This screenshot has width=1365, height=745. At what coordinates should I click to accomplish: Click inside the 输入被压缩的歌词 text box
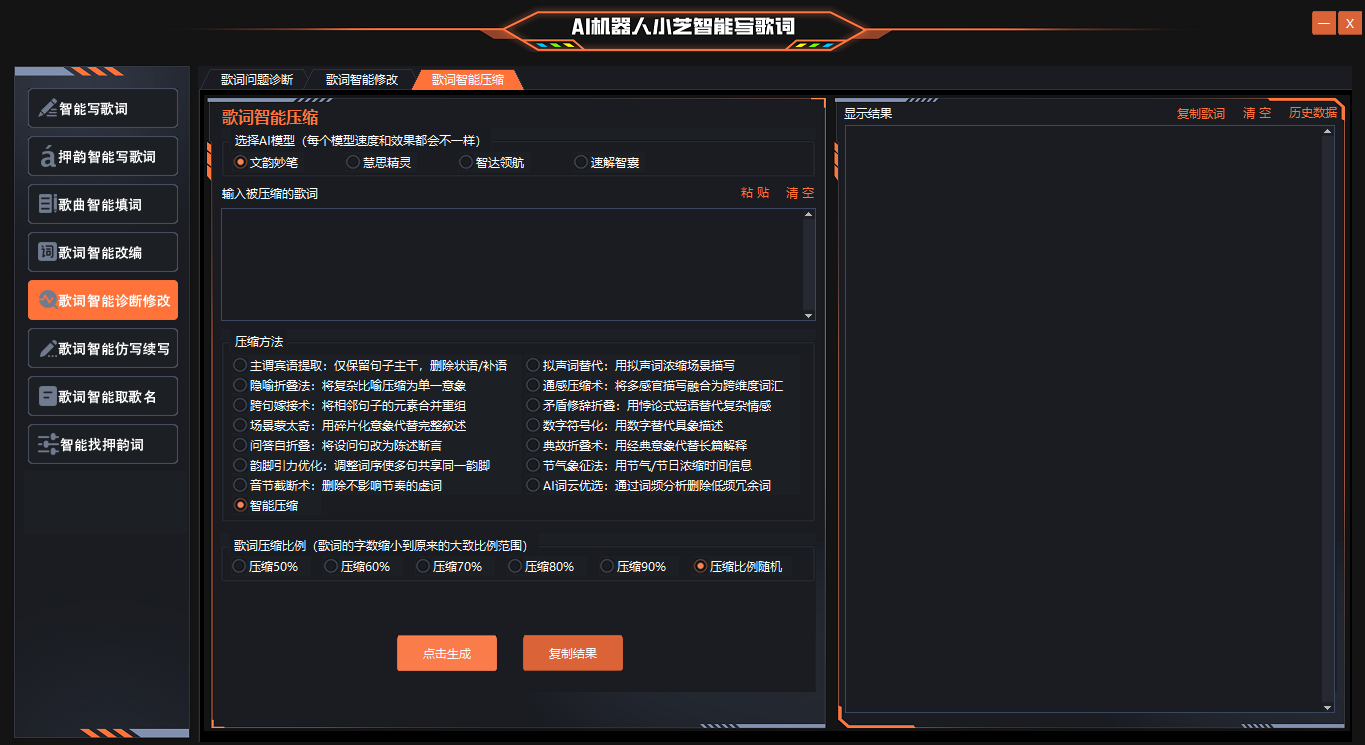510,264
